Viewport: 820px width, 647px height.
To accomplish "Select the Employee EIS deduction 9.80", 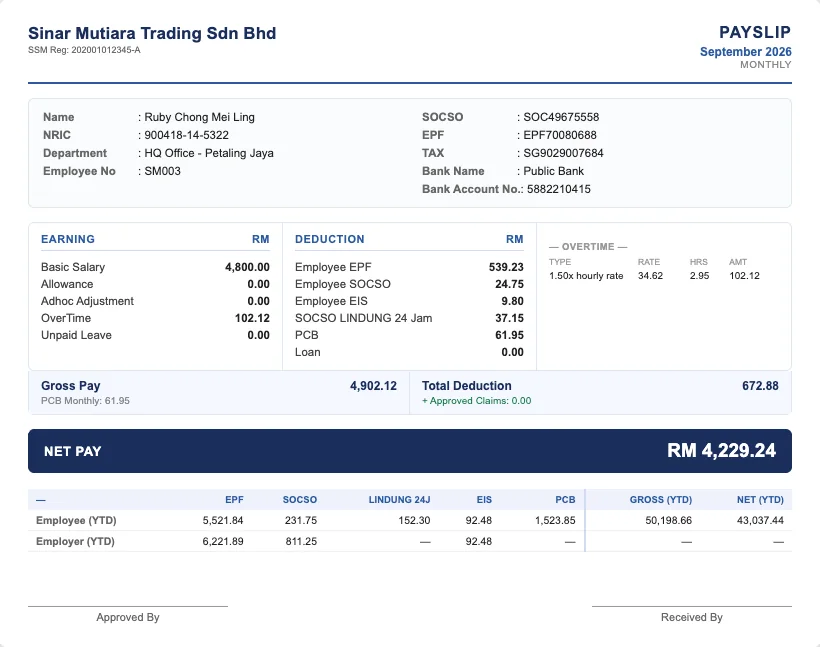I will pyautogui.click(x=512, y=301).
